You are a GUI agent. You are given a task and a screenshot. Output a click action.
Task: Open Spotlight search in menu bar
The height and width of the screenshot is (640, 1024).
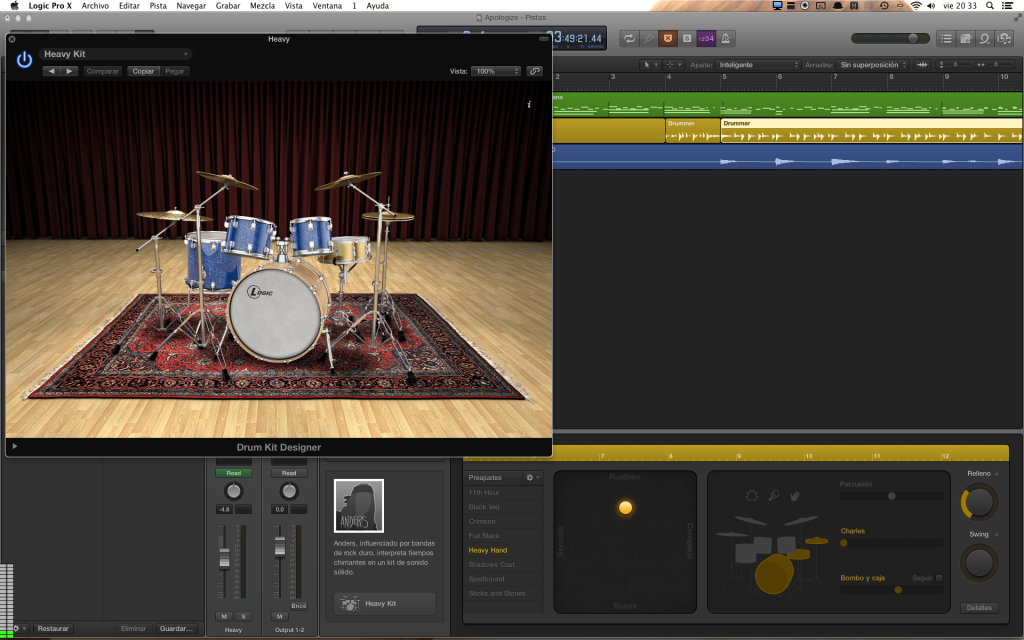(x=990, y=6)
